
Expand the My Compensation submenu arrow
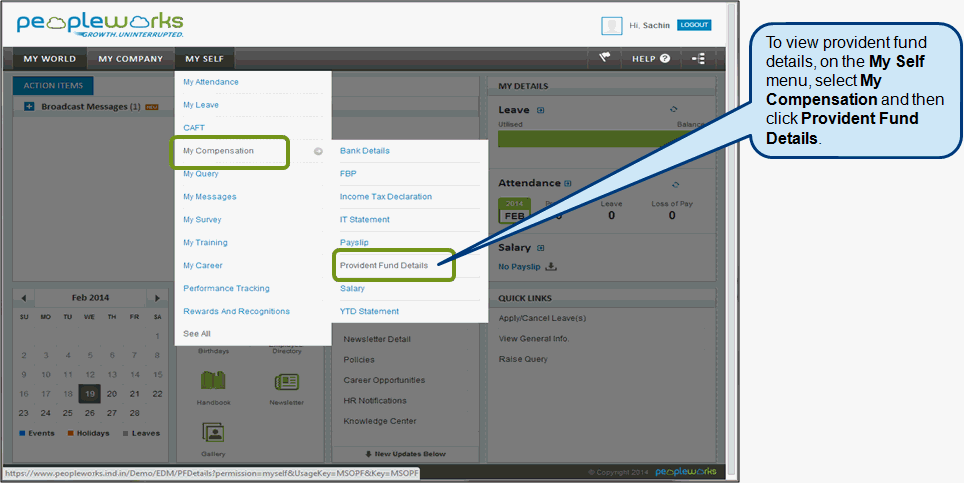click(x=318, y=151)
